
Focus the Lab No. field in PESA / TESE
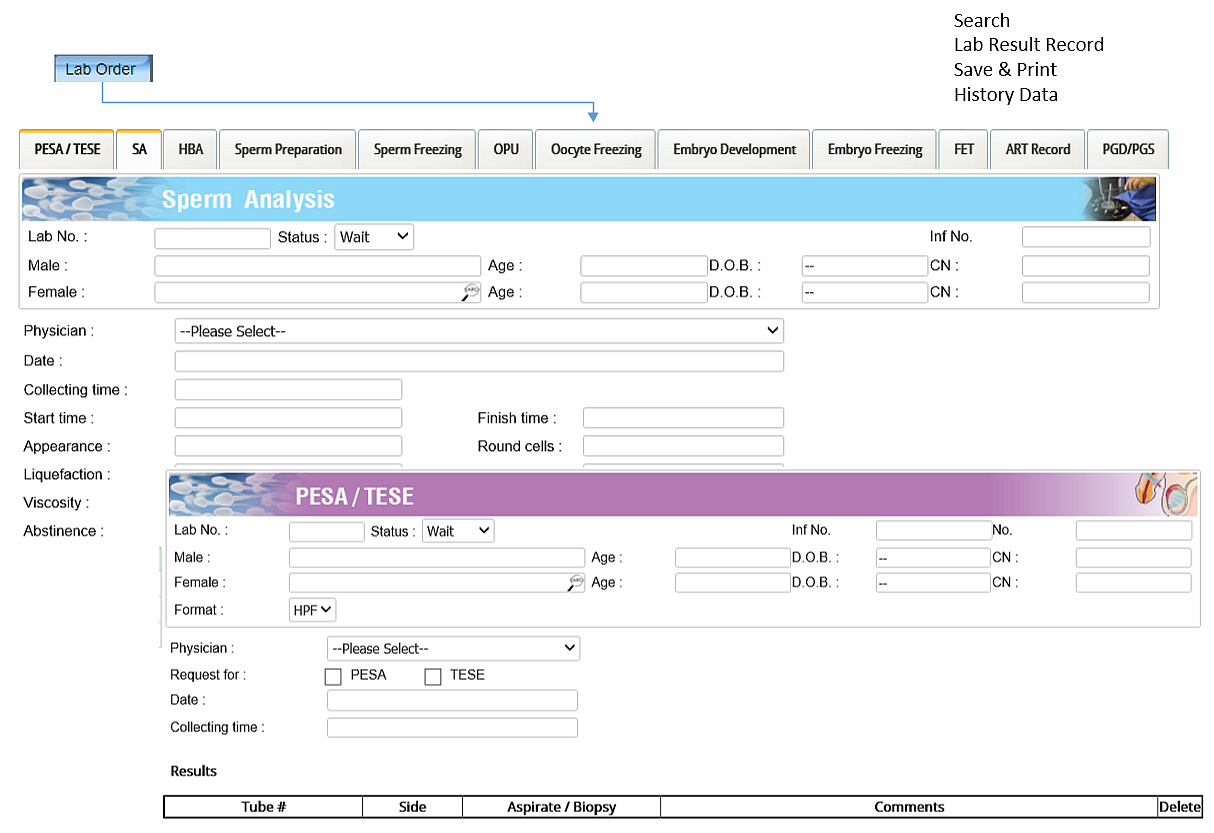click(327, 531)
